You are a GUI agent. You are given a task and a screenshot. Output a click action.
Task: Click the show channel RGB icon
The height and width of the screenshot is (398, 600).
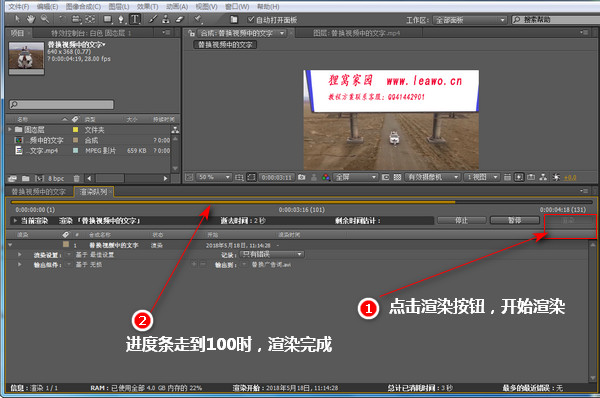(x=326, y=177)
